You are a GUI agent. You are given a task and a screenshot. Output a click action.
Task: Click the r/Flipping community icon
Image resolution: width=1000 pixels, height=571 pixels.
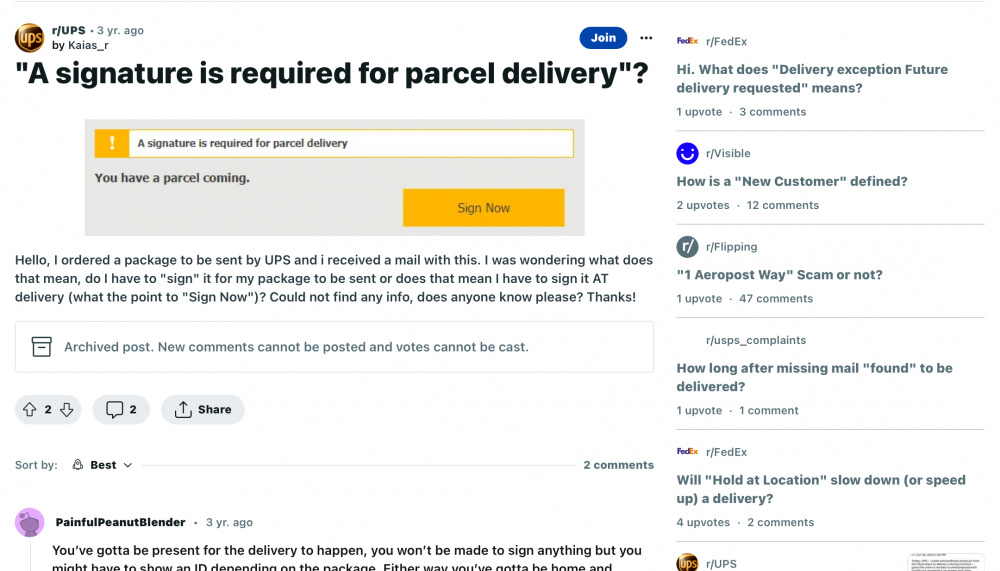coord(688,246)
